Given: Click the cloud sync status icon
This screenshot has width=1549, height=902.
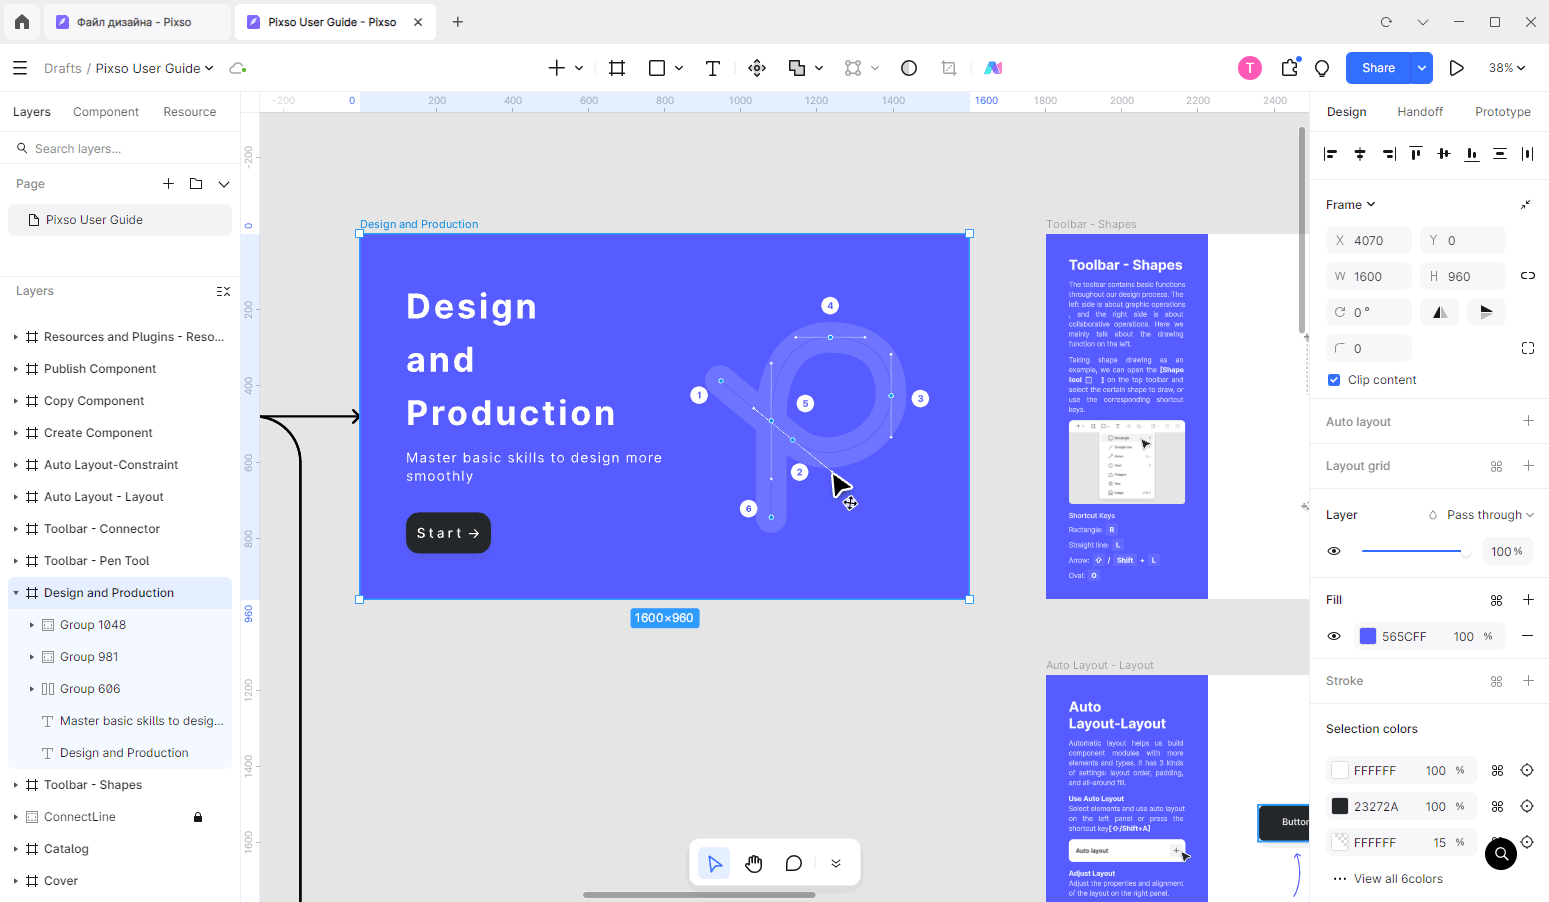Looking at the screenshot, I should coord(238,68).
